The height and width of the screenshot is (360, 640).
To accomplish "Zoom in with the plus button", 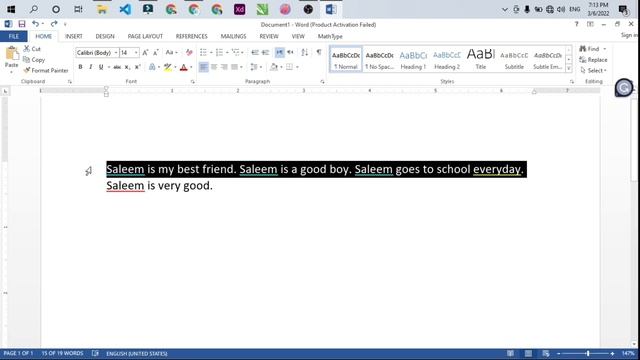I will click(x=612, y=353).
